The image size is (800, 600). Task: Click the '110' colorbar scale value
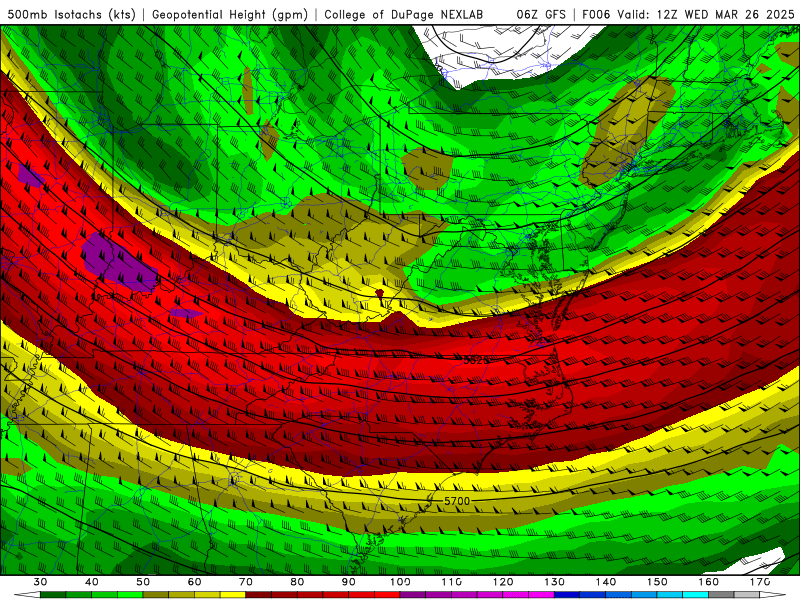452,582
